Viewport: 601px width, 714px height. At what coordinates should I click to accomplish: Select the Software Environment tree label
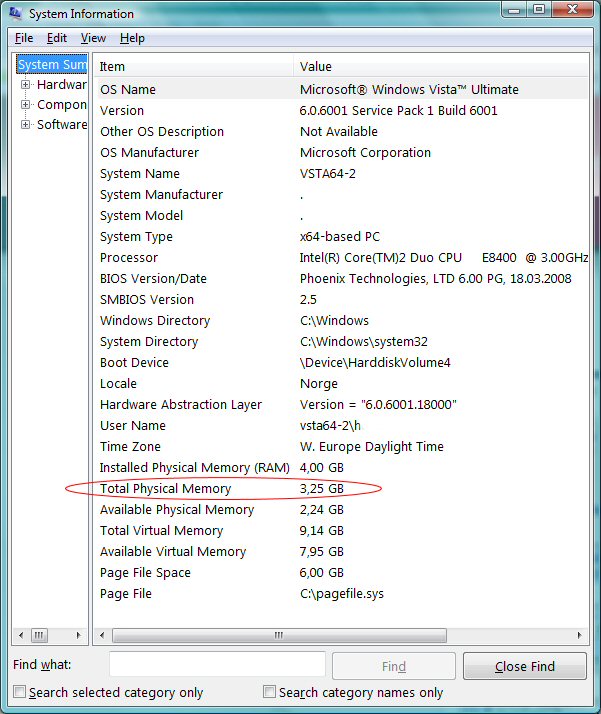coord(62,125)
